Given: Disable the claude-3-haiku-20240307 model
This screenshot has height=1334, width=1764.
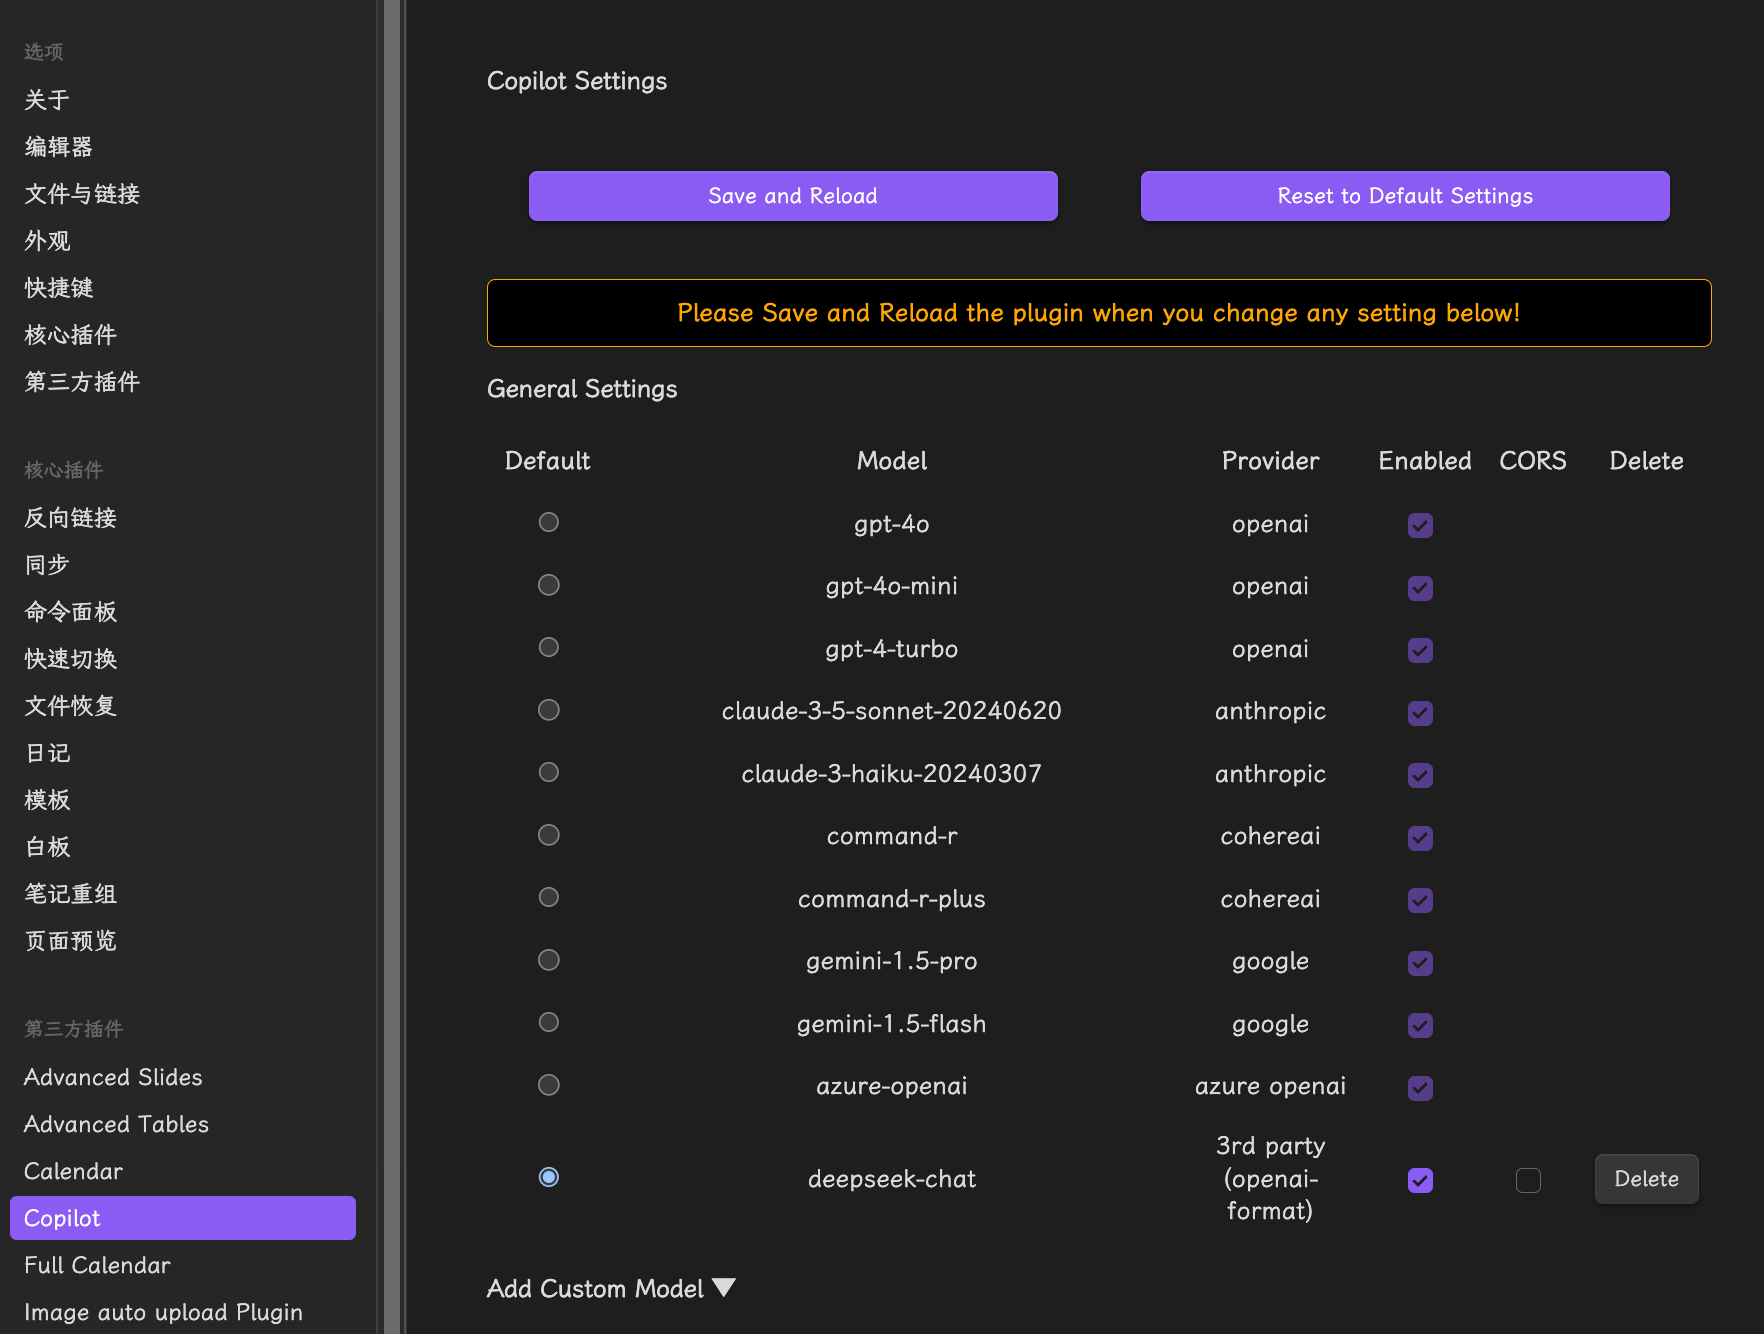Looking at the screenshot, I should pyautogui.click(x=1420, y=775).
